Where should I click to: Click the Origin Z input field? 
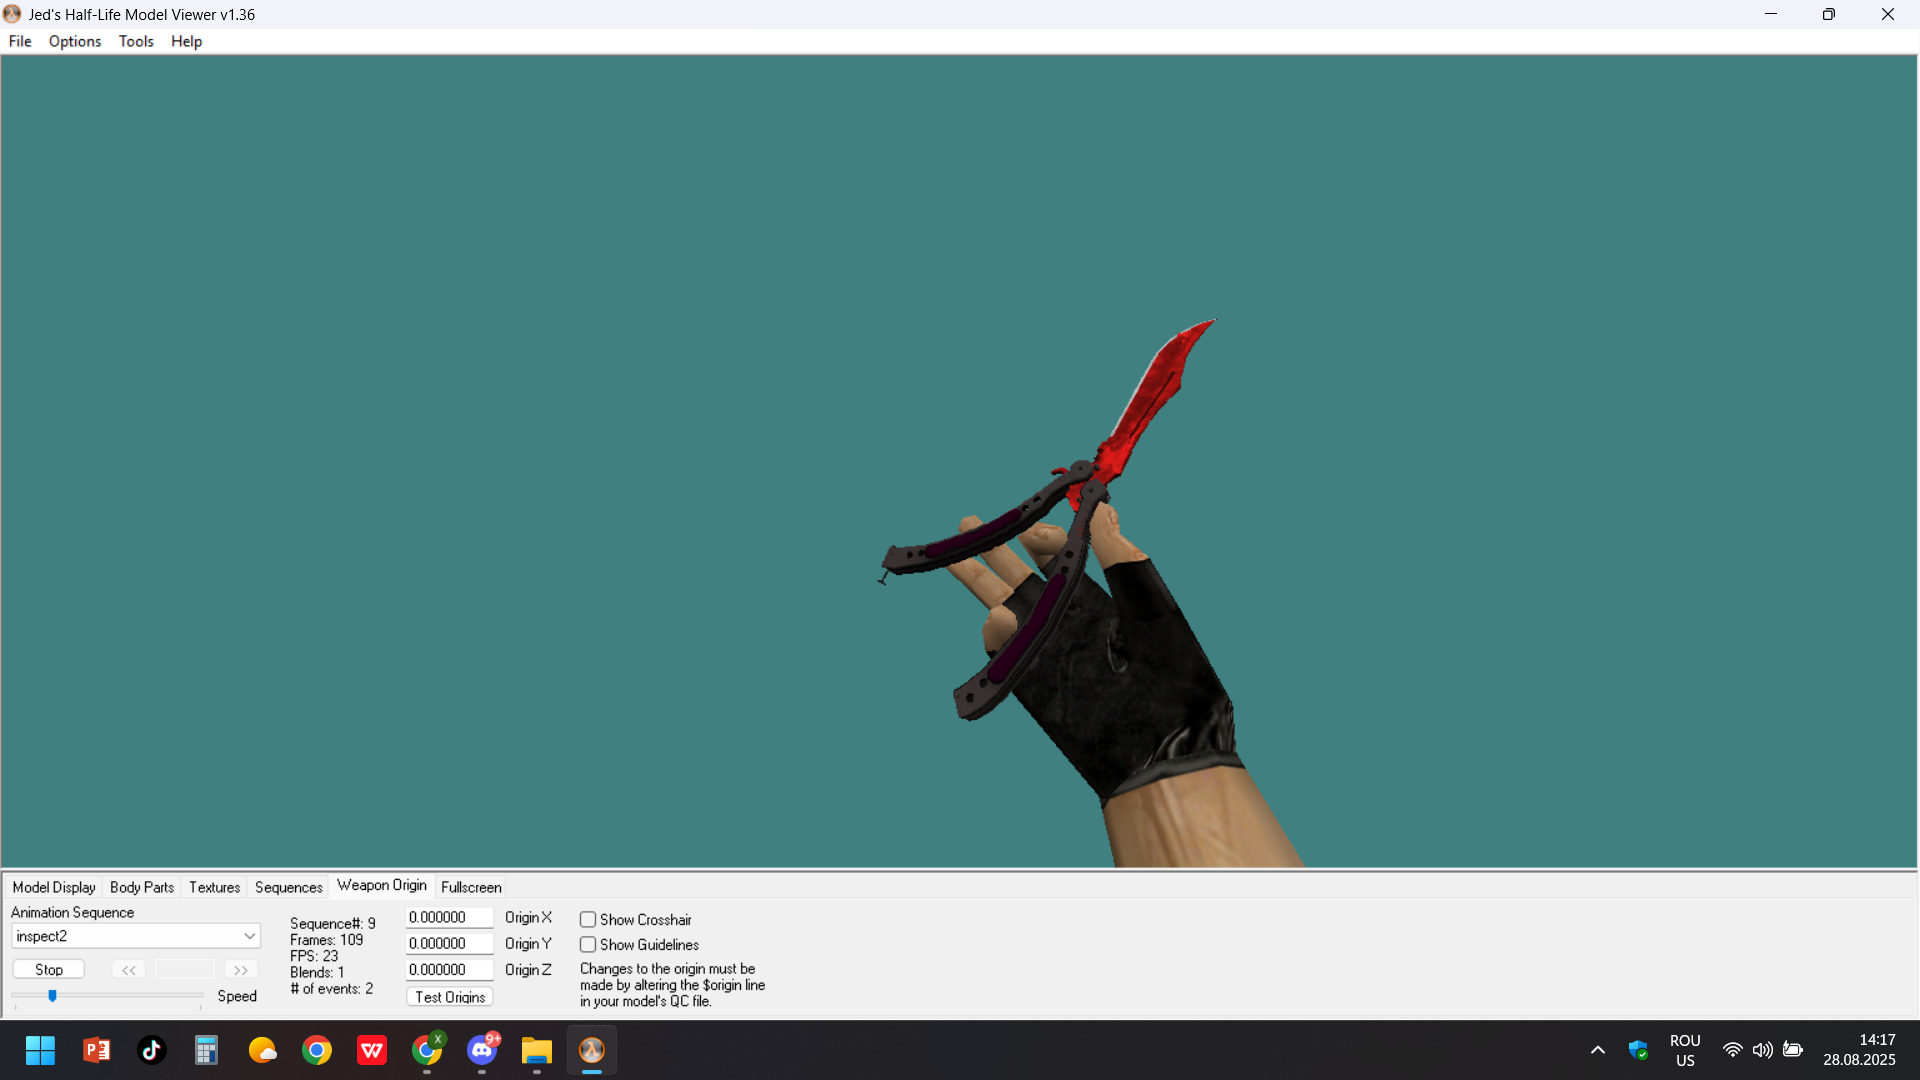449,969
